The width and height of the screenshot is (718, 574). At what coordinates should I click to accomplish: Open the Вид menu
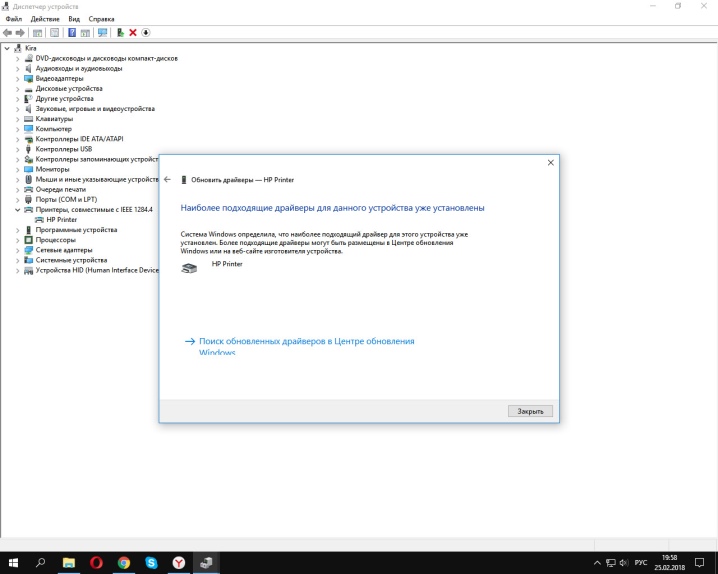pyautogui.click(x=74, y=19)
